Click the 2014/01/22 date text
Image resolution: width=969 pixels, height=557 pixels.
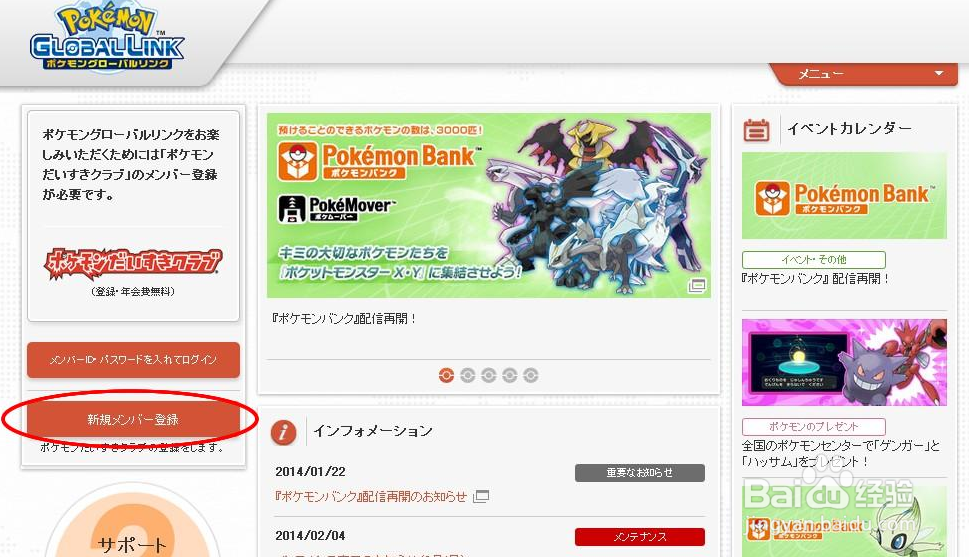coord(310,472)
